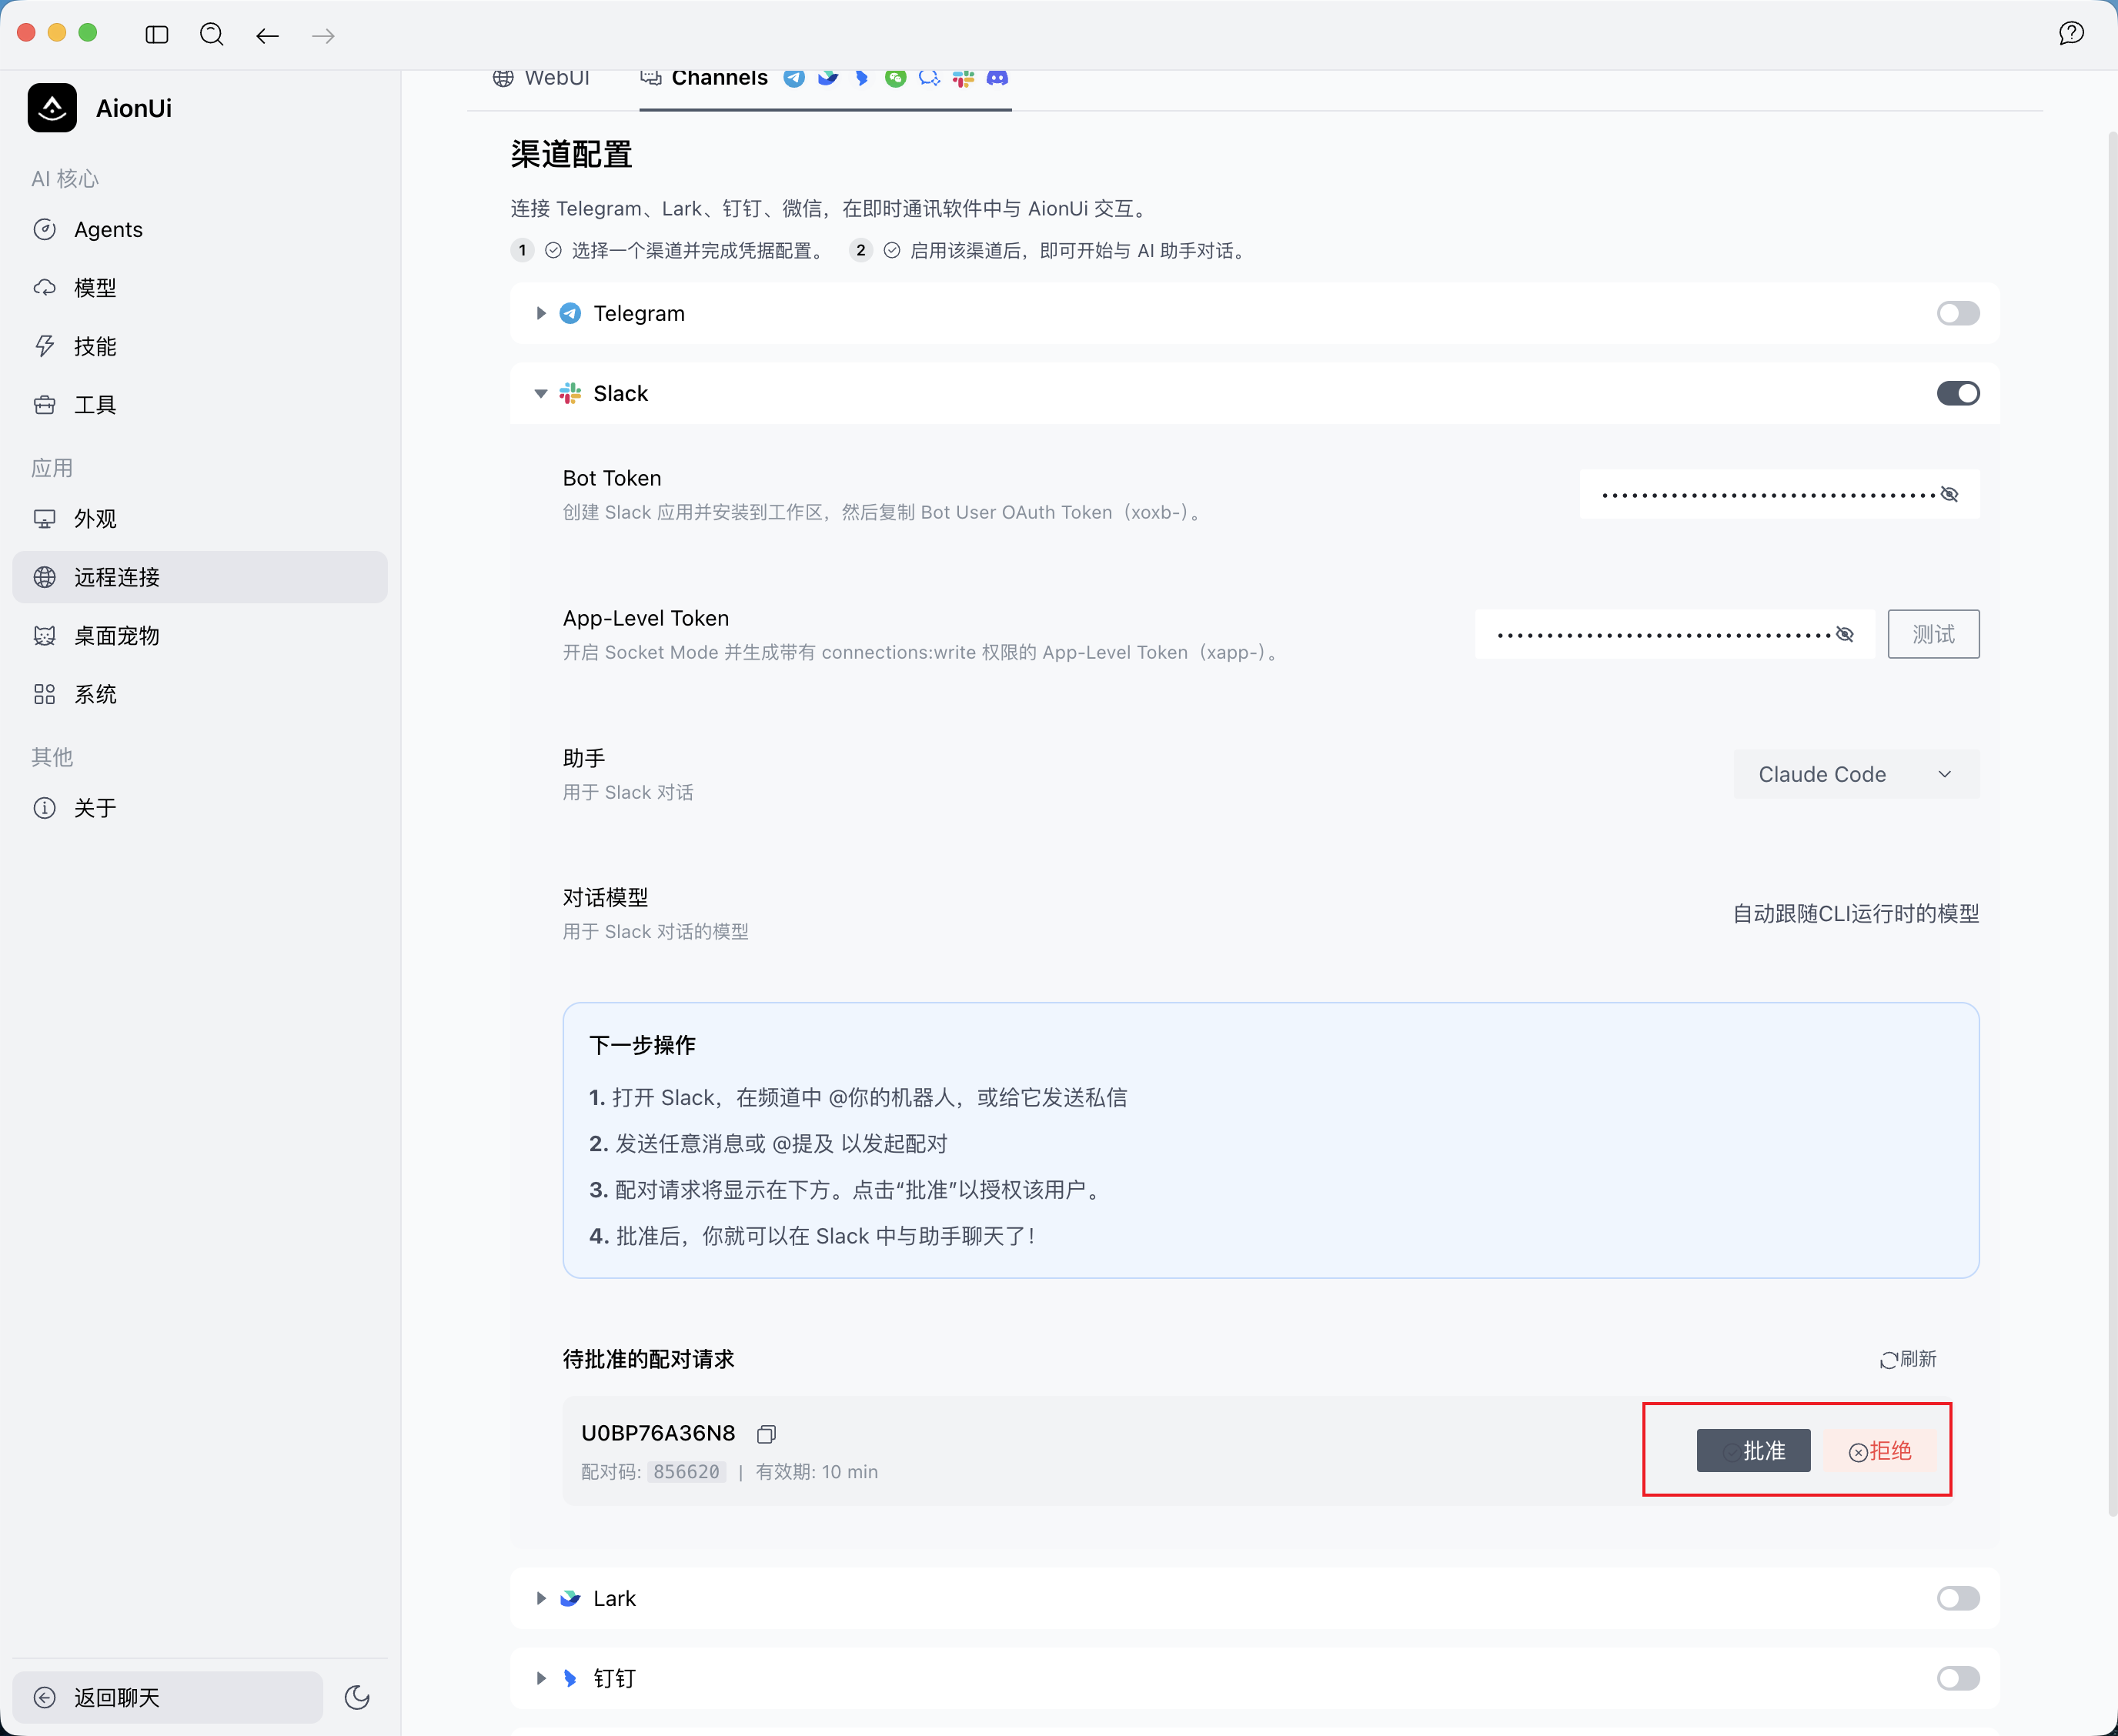Viewport: 2118px width, 1736px height.
Task: Click the 待批准的配对请求 heading
Action: click(x=648, y=1359)
